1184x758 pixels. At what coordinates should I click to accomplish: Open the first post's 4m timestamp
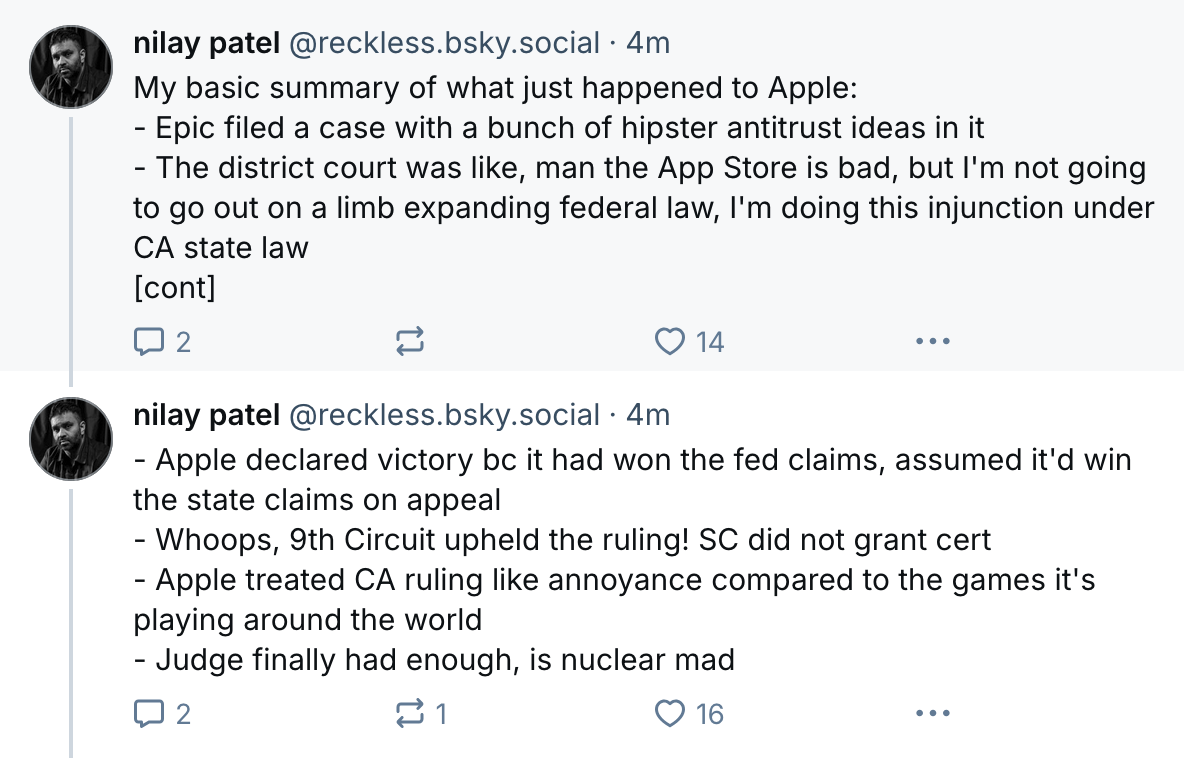pos(647,44)
